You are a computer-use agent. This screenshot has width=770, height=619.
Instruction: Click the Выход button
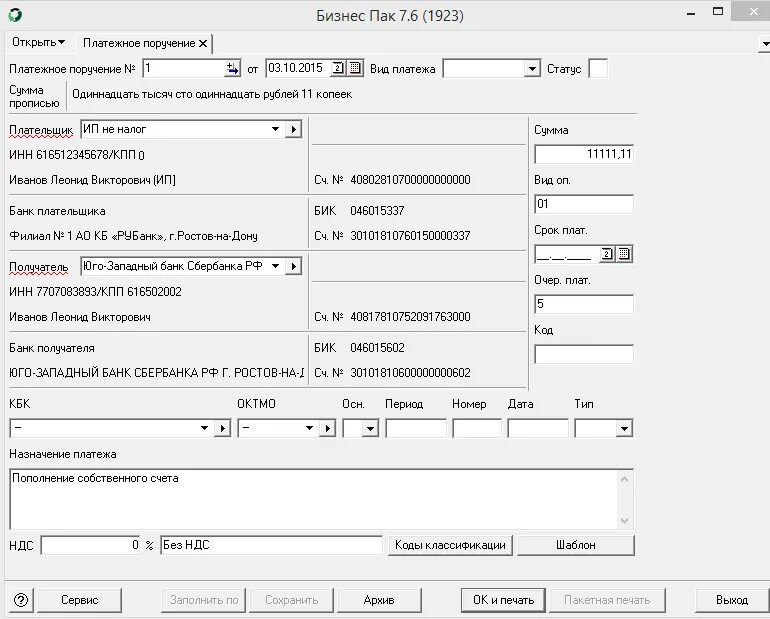click(x=732, y=600)
